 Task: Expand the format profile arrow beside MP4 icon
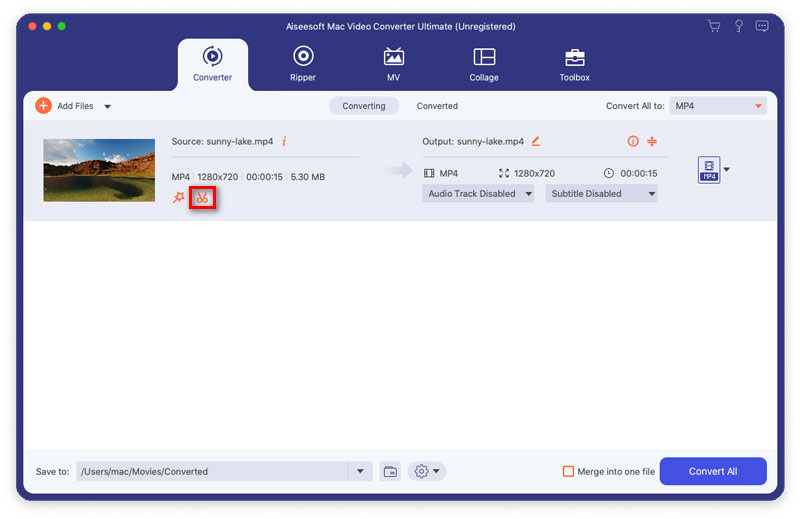click(727, 169)
